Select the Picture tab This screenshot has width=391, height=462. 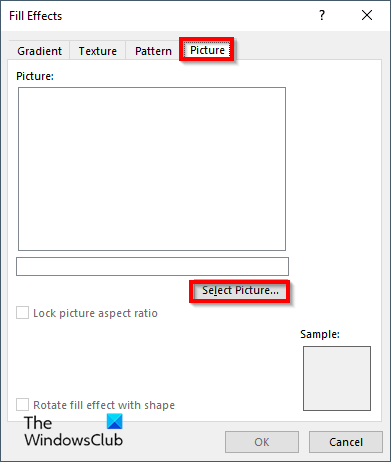(x=207, y=50)
